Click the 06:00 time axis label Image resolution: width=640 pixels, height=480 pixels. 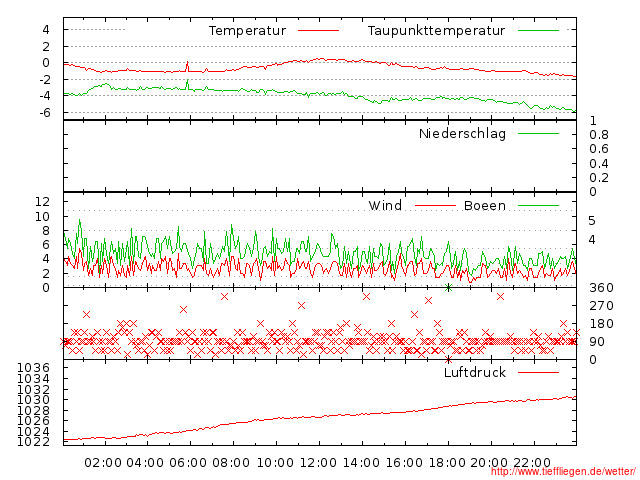pos(188,463)
